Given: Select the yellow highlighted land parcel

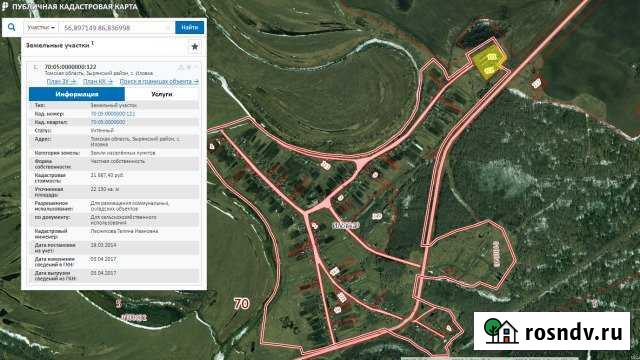Looking at the screenshot, I should [x=490, y=62].
